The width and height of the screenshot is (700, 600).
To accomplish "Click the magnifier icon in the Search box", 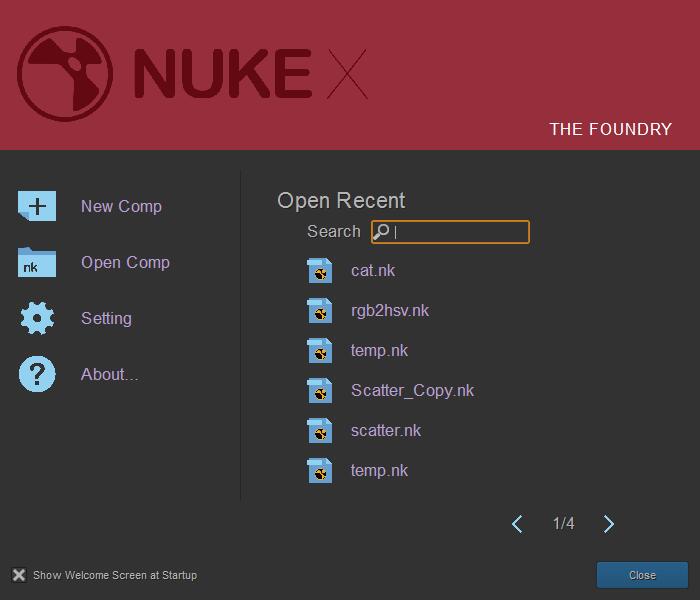I will tap(381, 232).
